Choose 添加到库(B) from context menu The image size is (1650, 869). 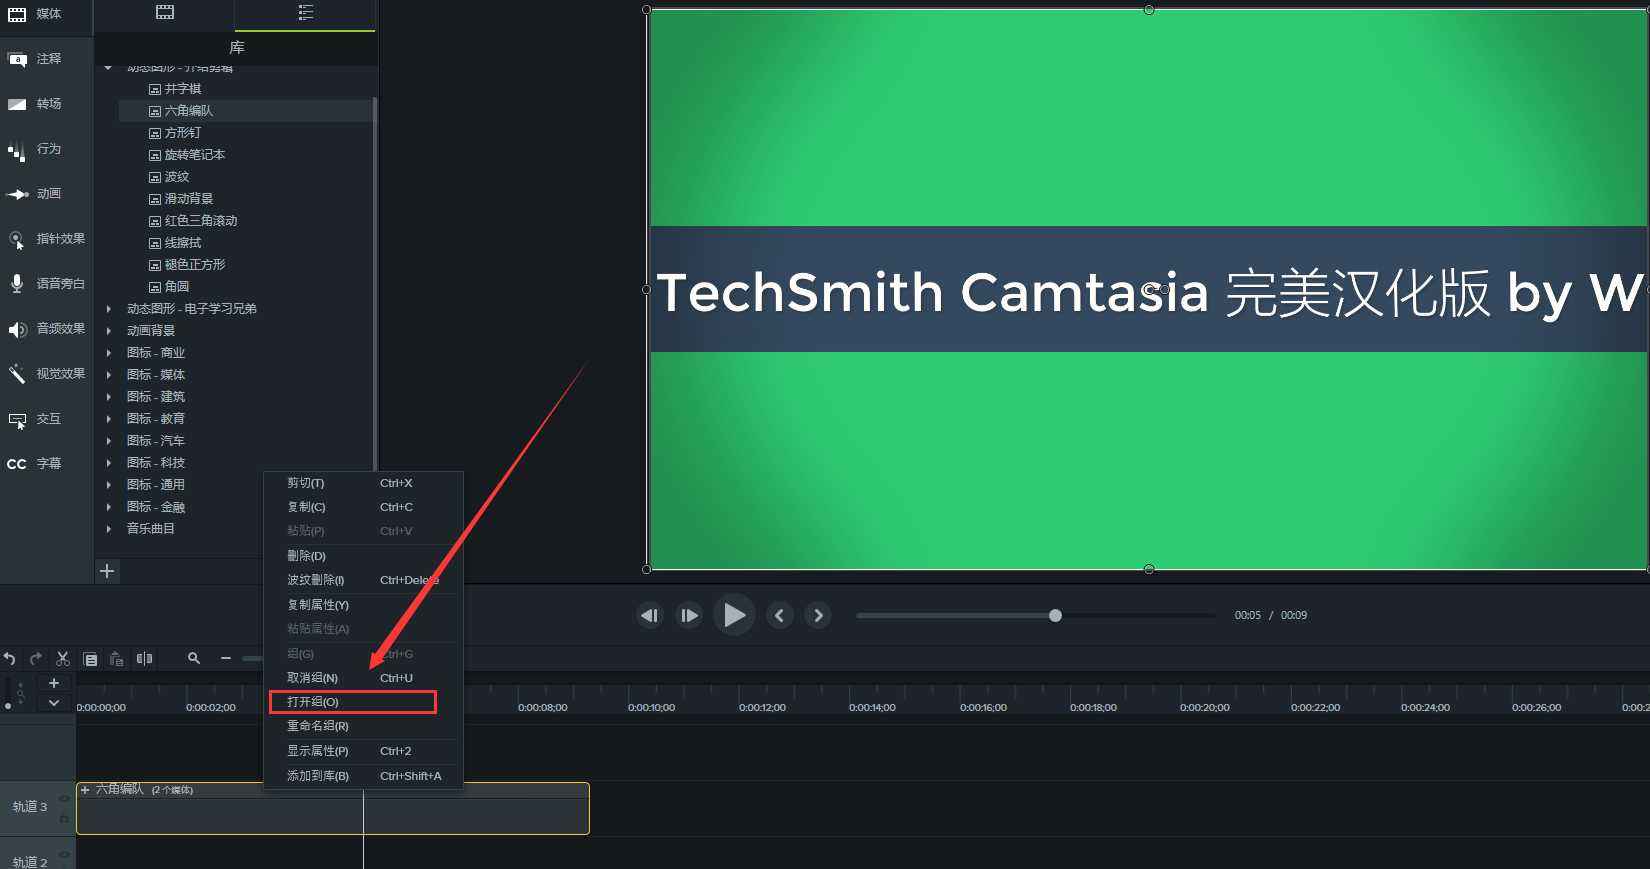363,776
